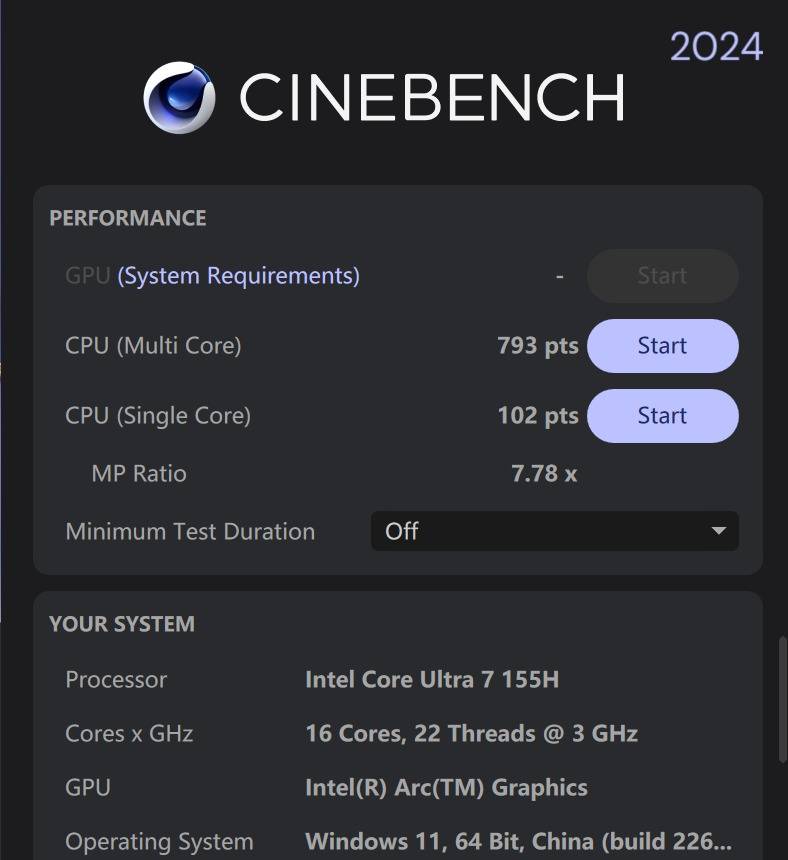This screenshot has height=860, width=788.
Task: Click the 102 pts single core score
Action: (537, 416)
